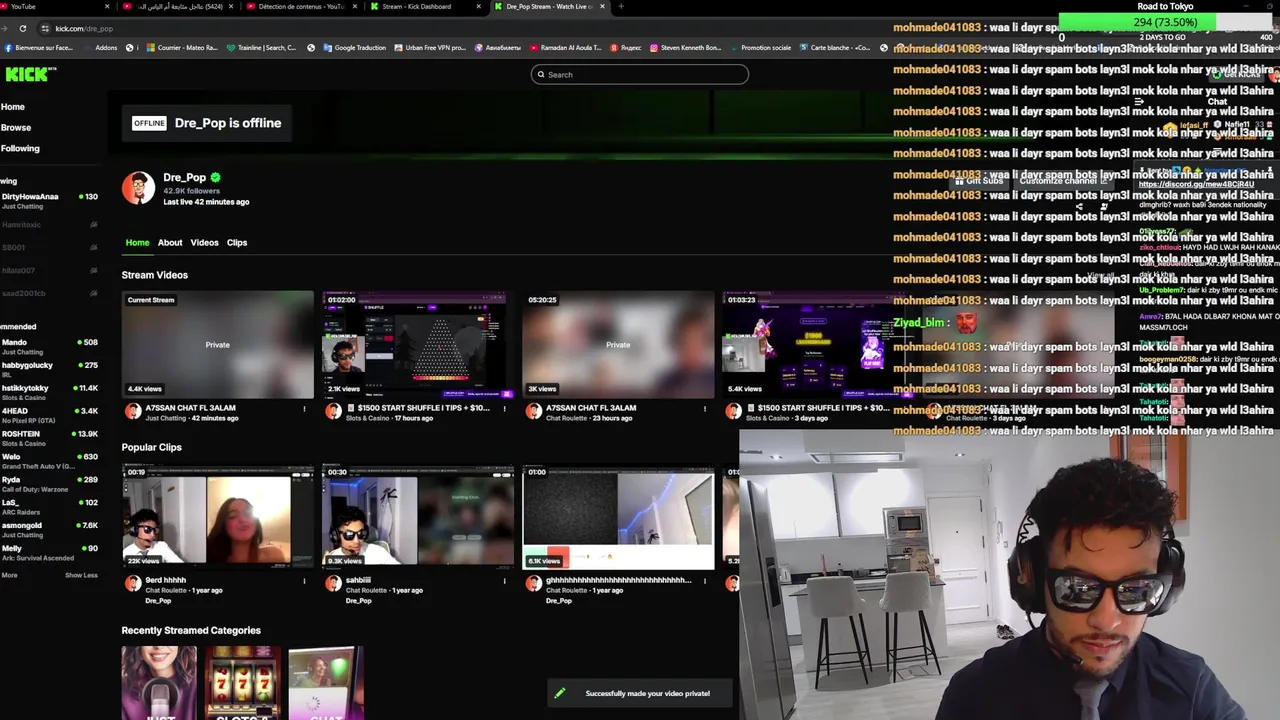Go to Home in the sidebar

(x=13, y=107)
